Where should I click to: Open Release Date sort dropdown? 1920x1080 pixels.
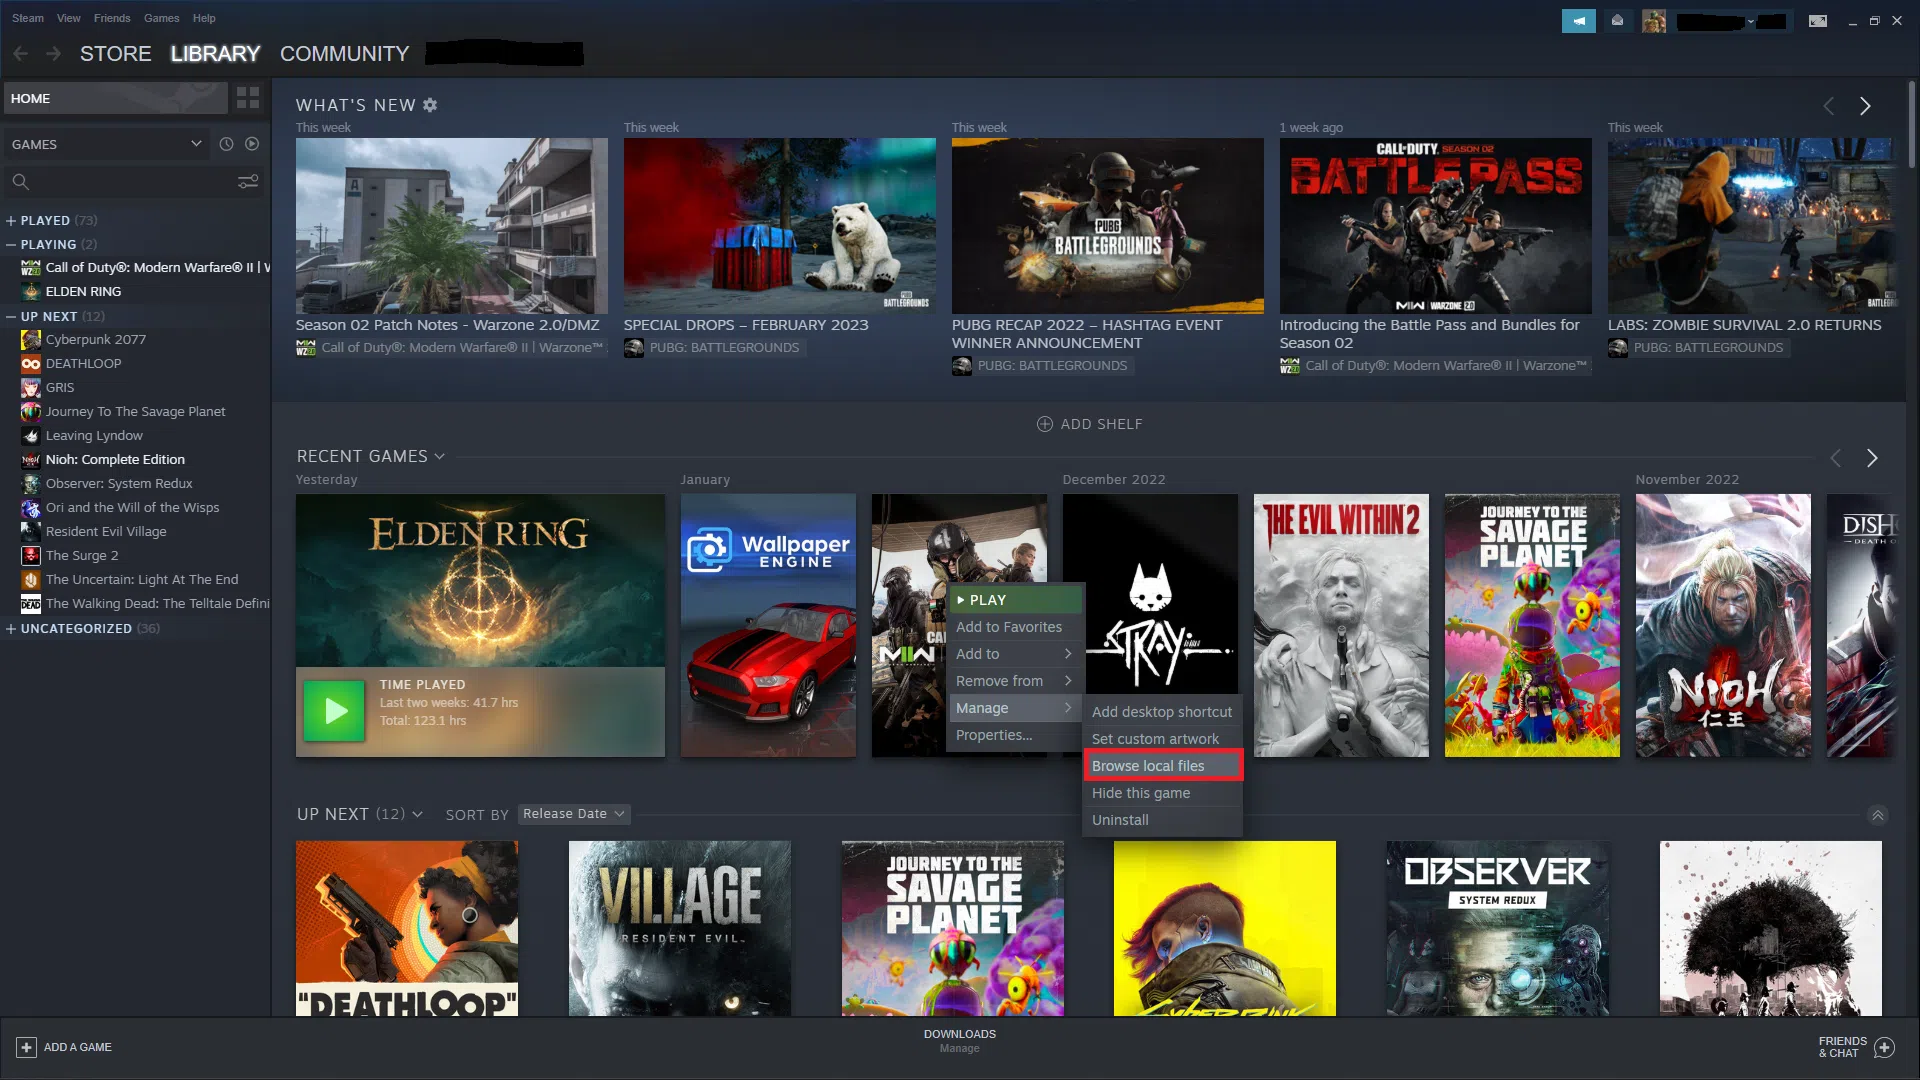point(573,814)
